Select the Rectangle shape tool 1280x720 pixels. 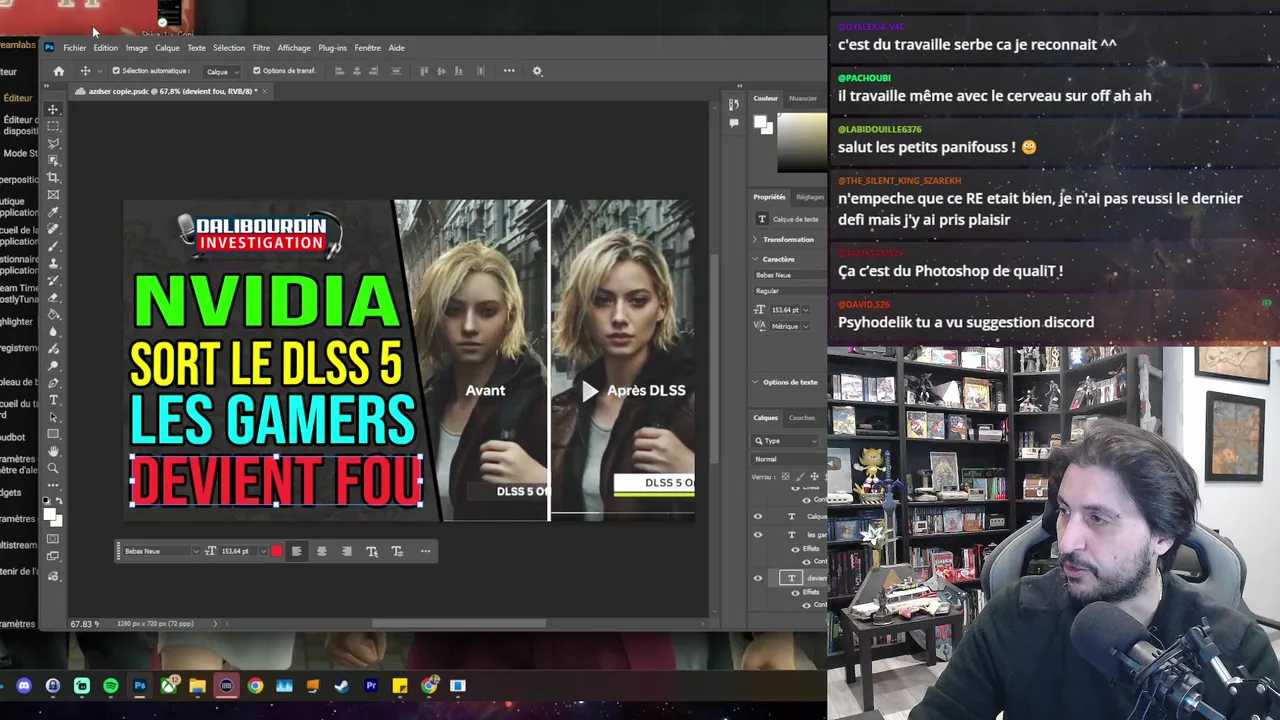[53, 434]
